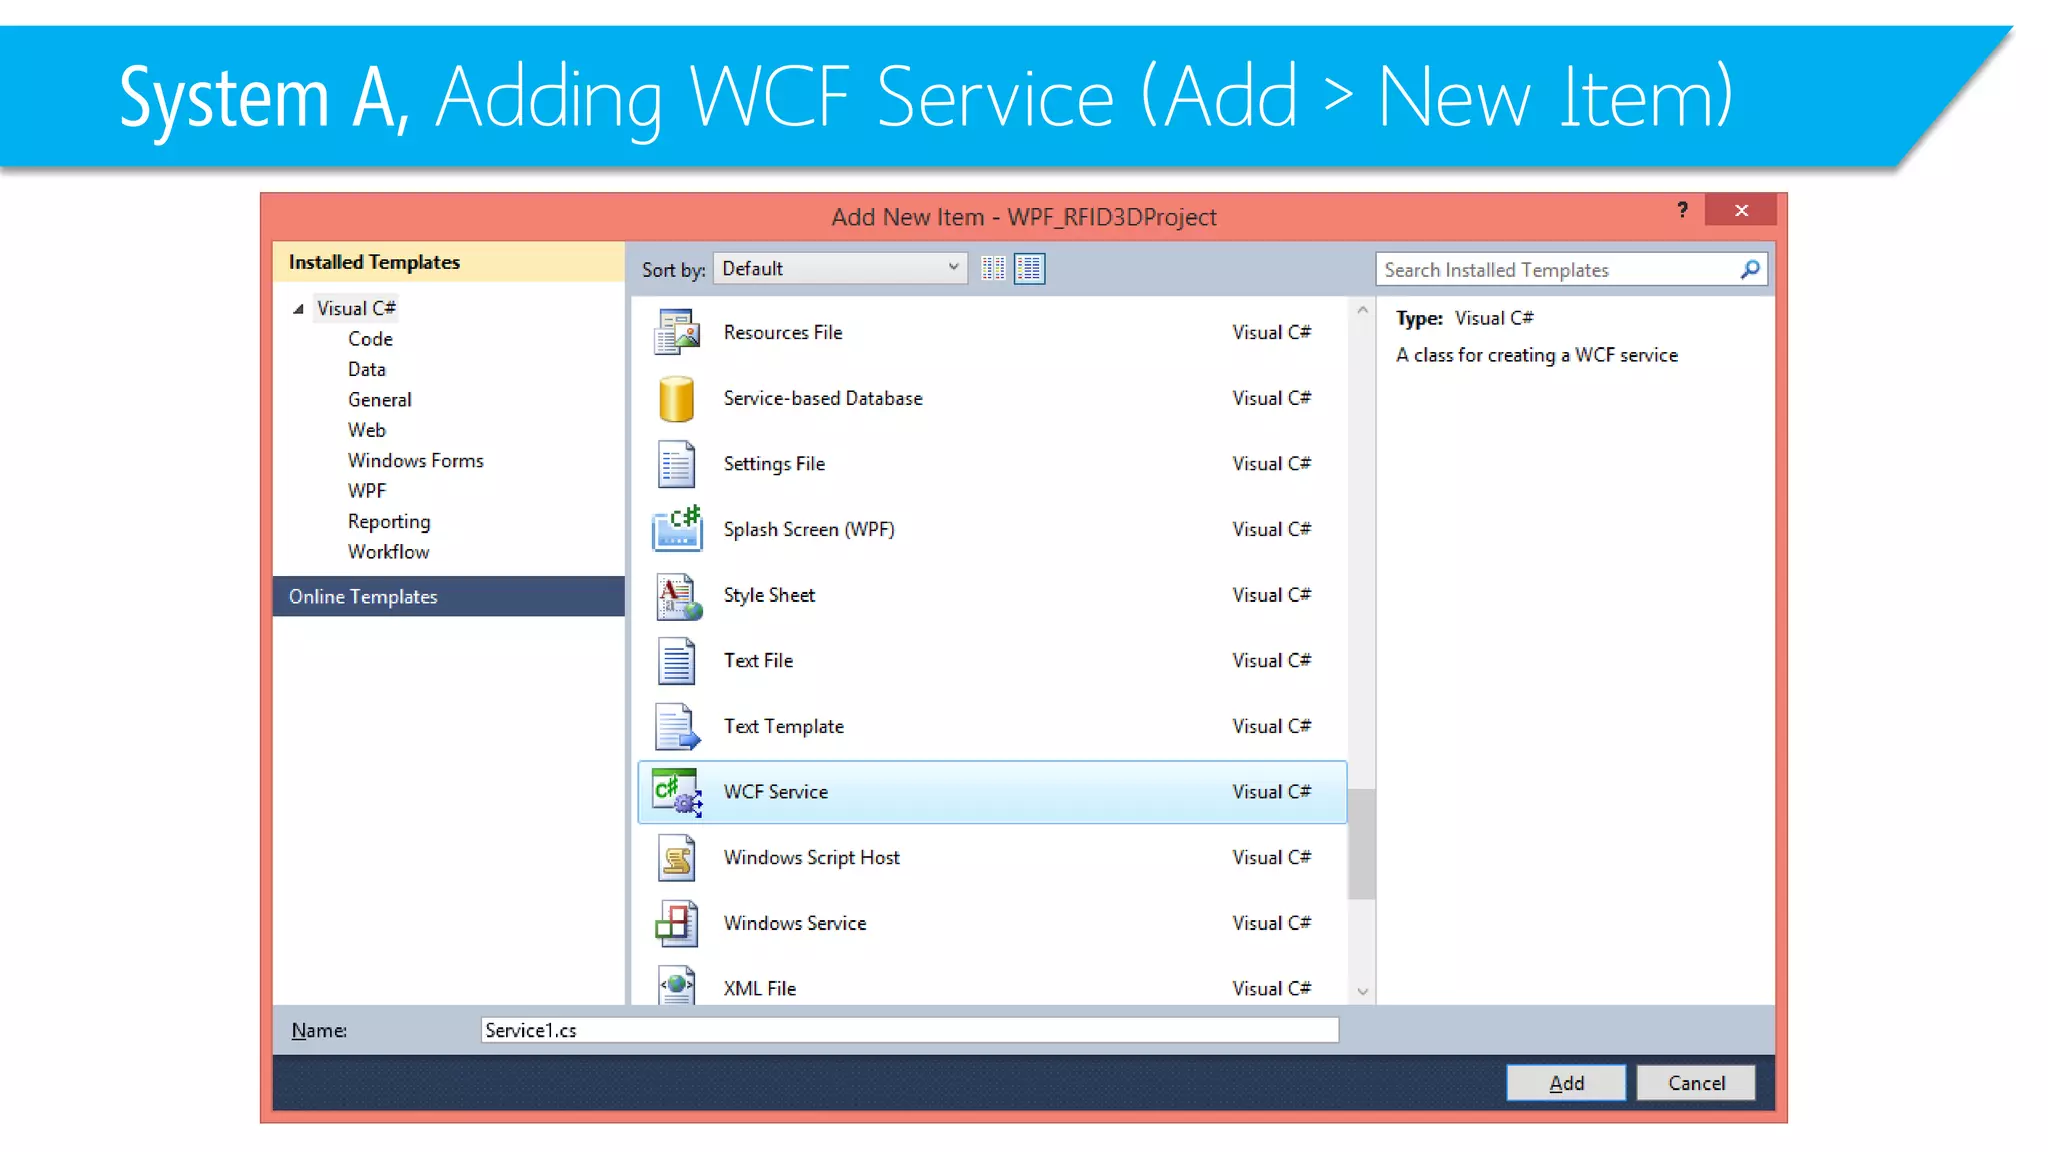This screenshot has width=2048, height=1152.
Task: Select the Service-based Database label
Action: point(823,398)
